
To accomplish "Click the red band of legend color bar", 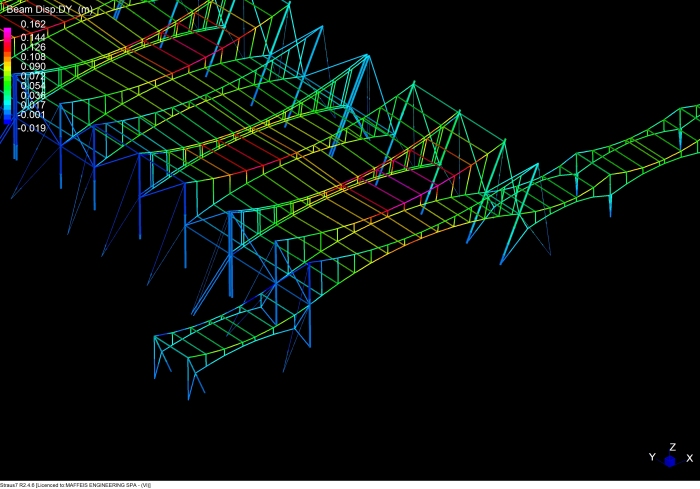I will 8,45.
